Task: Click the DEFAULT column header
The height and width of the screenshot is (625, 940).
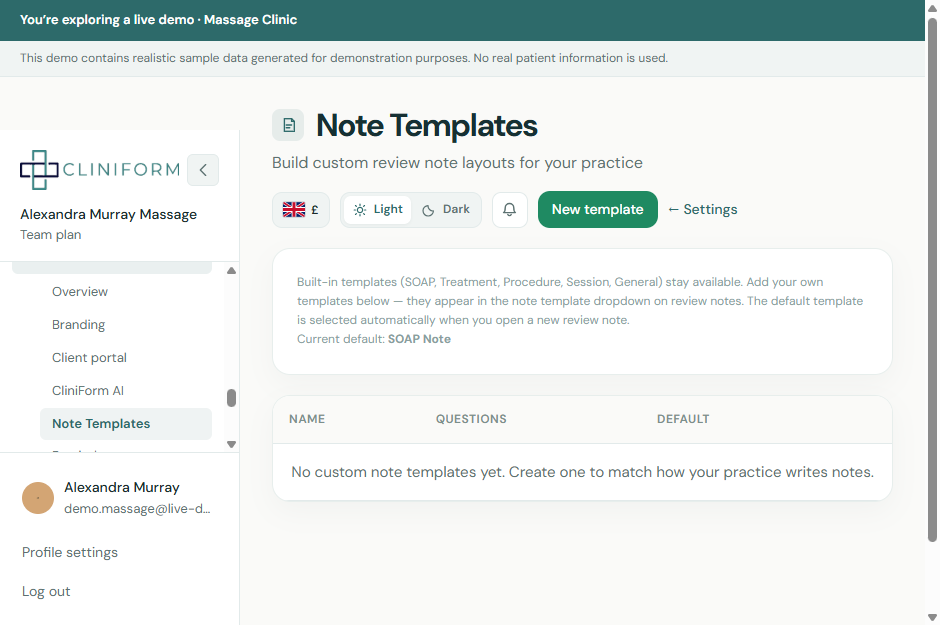Action: pyautogui.click(x=683, y=419)
